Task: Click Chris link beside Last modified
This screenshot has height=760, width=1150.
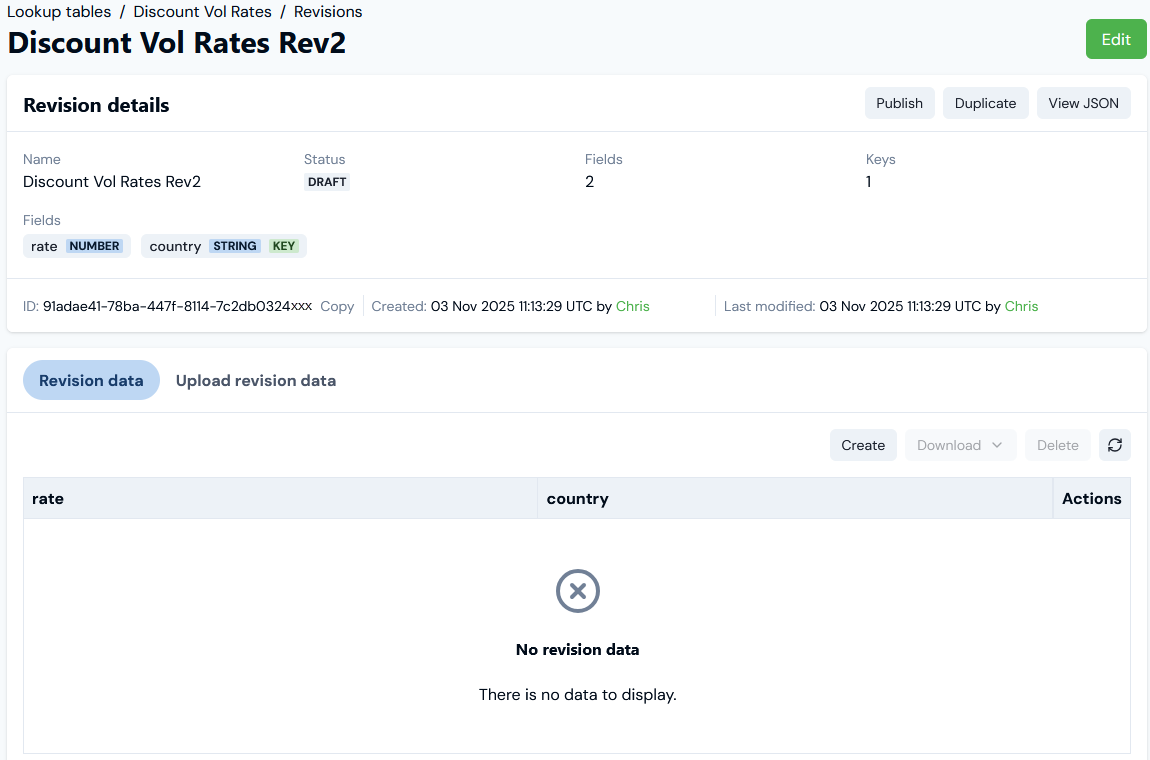Action: coord(1021,306)
